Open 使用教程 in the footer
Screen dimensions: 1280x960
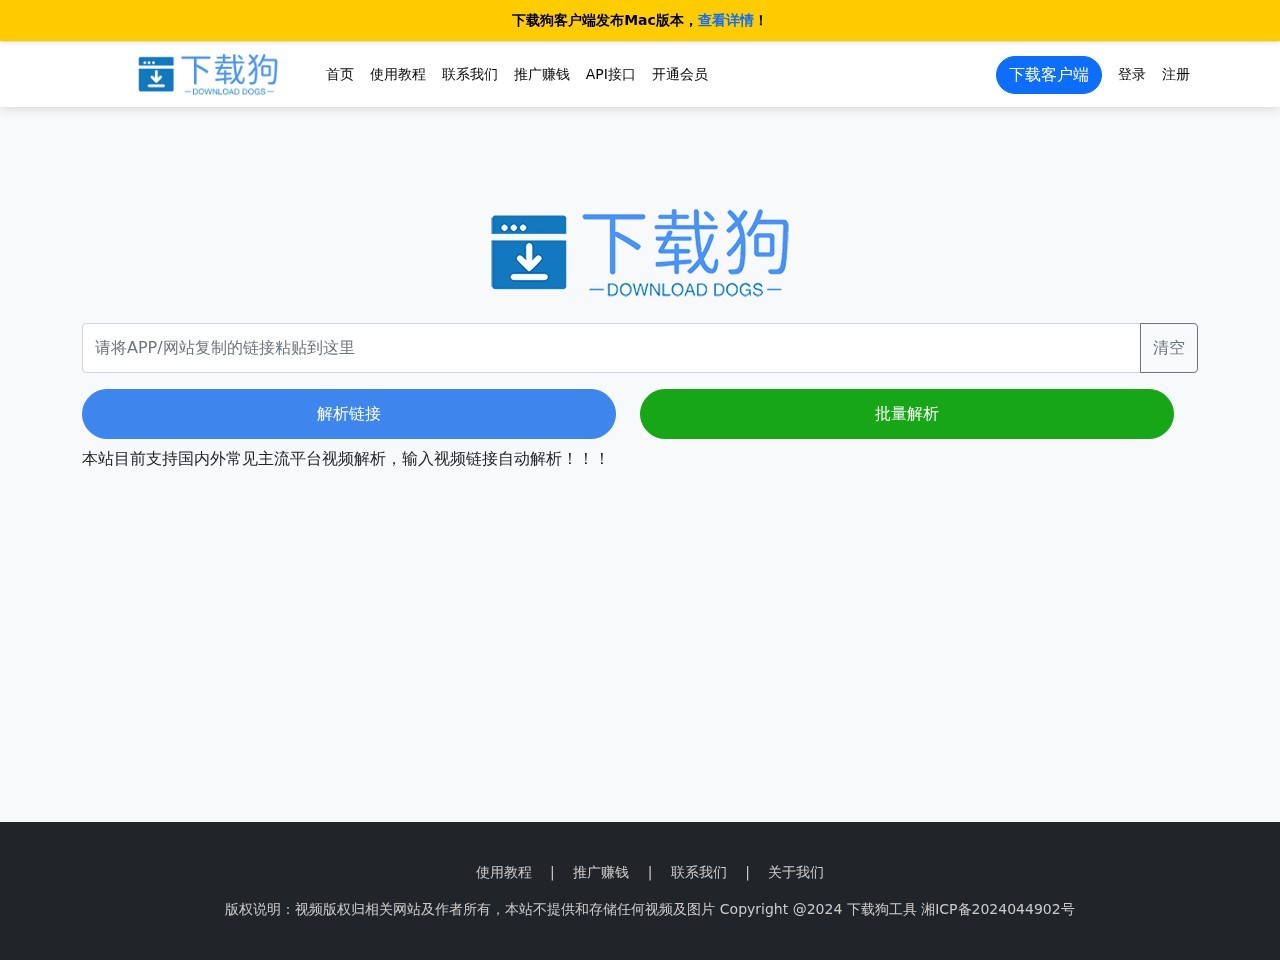click(504, 872)
